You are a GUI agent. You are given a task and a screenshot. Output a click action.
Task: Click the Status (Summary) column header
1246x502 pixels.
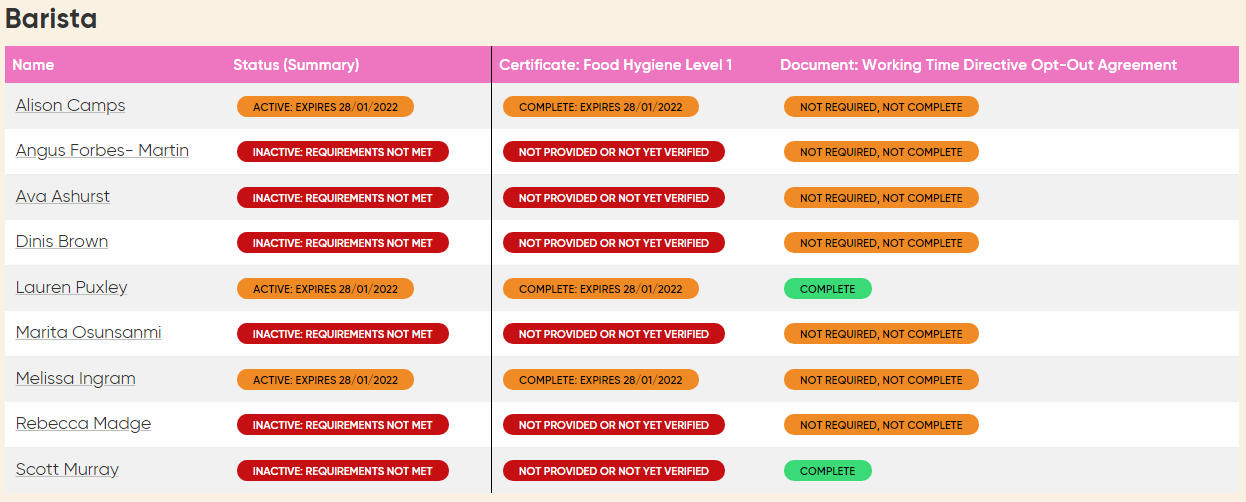point(296,65)
